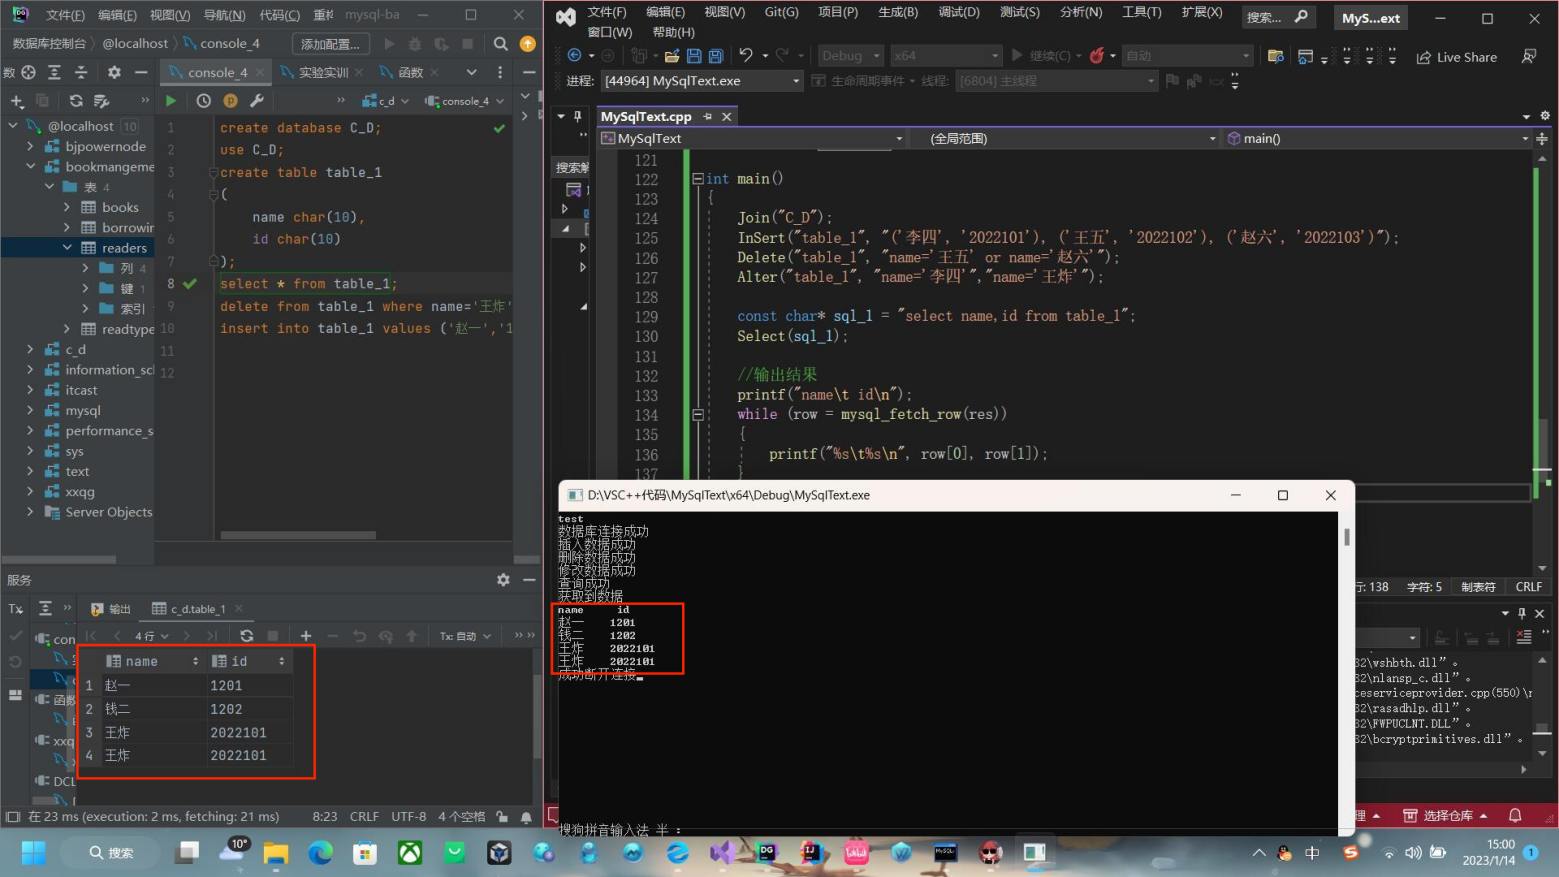The width and height of the screenshot is (1559, 877).
Task: Open the main() function dropdown
Action: pyautogui.click(x=1378, y=139)
